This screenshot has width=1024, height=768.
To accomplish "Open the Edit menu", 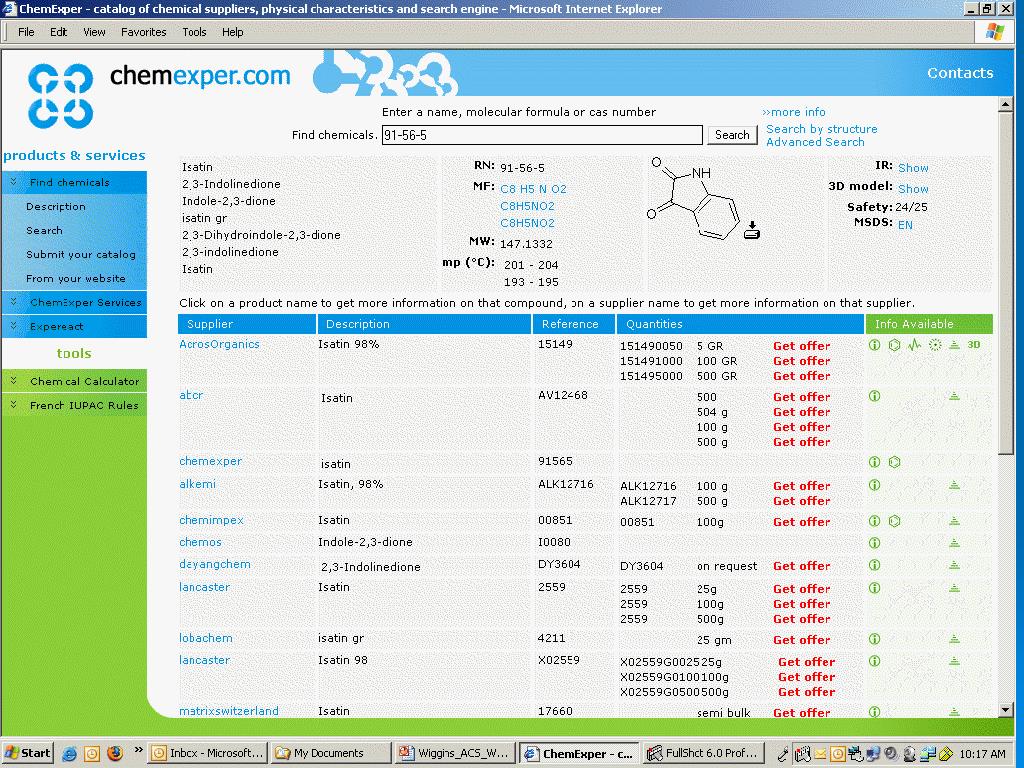I will click(59, 32).
